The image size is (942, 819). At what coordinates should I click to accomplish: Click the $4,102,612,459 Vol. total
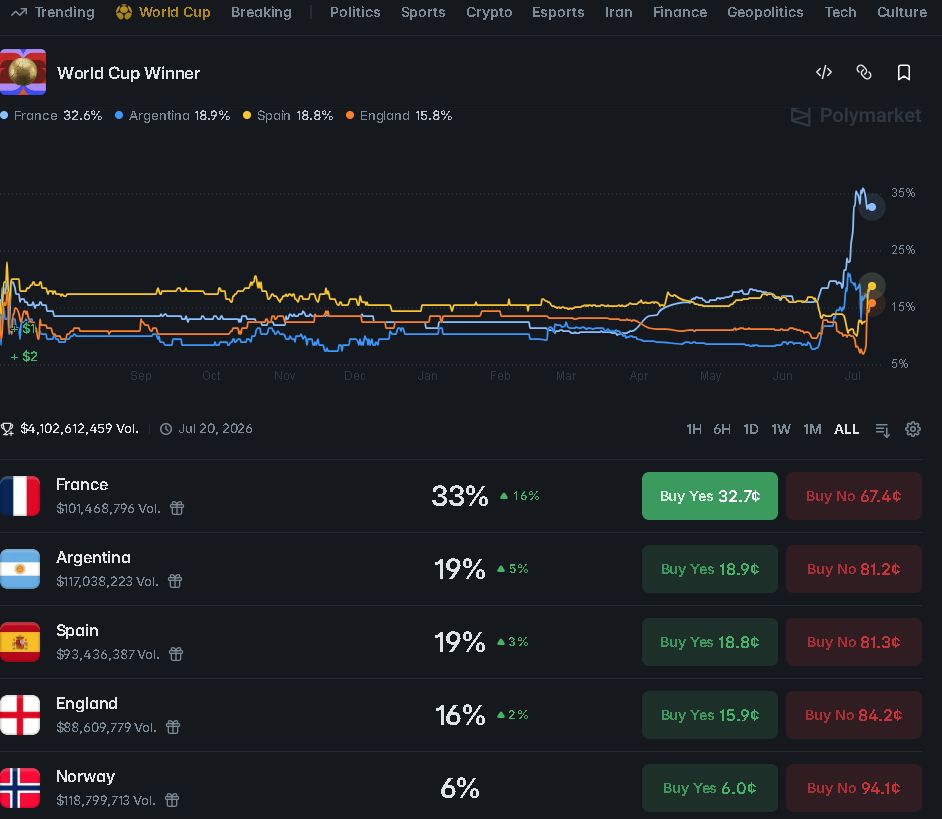click(79, 429)
